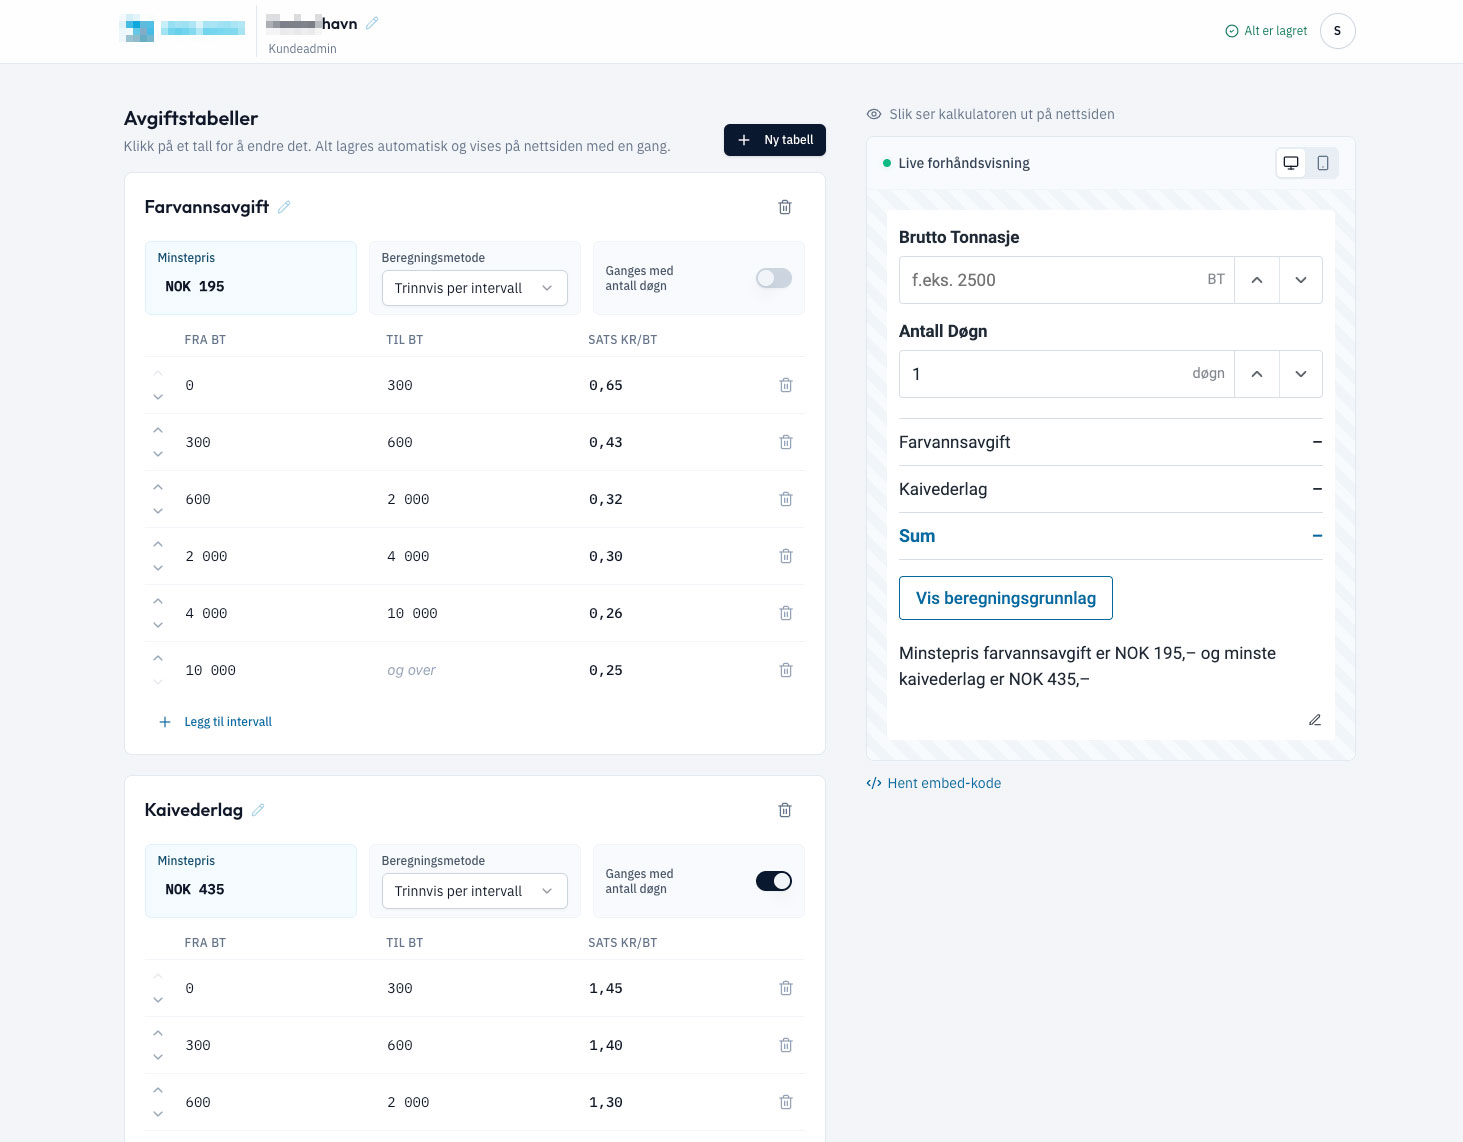The height and width of the screenshot is (1142, 1463).
Task: Delete the entire Farvannsavgift table
Action: (x=785, y=207)
